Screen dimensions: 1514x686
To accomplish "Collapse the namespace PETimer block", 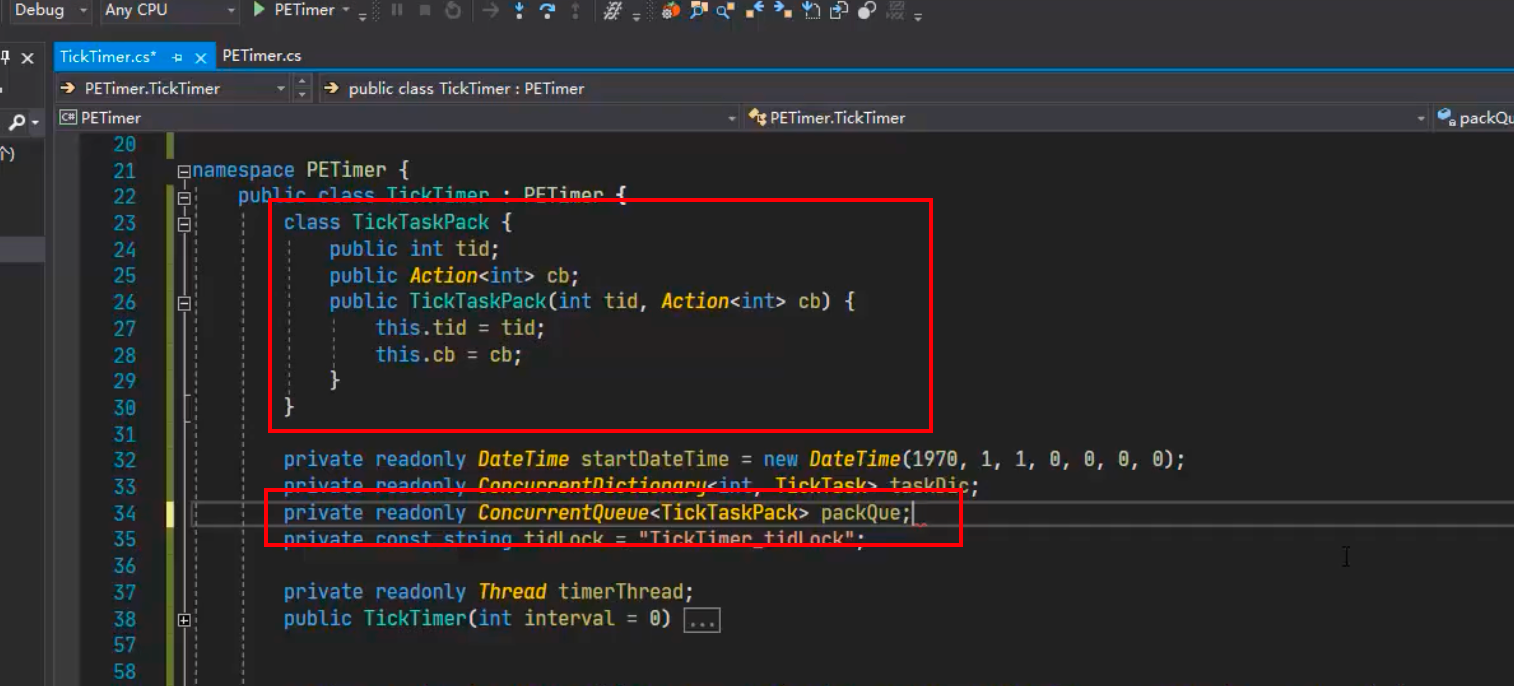I will click(x=184, y=172).
